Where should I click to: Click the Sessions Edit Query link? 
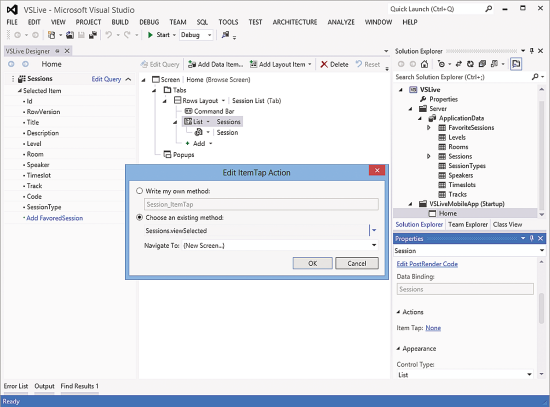point(106,79)
